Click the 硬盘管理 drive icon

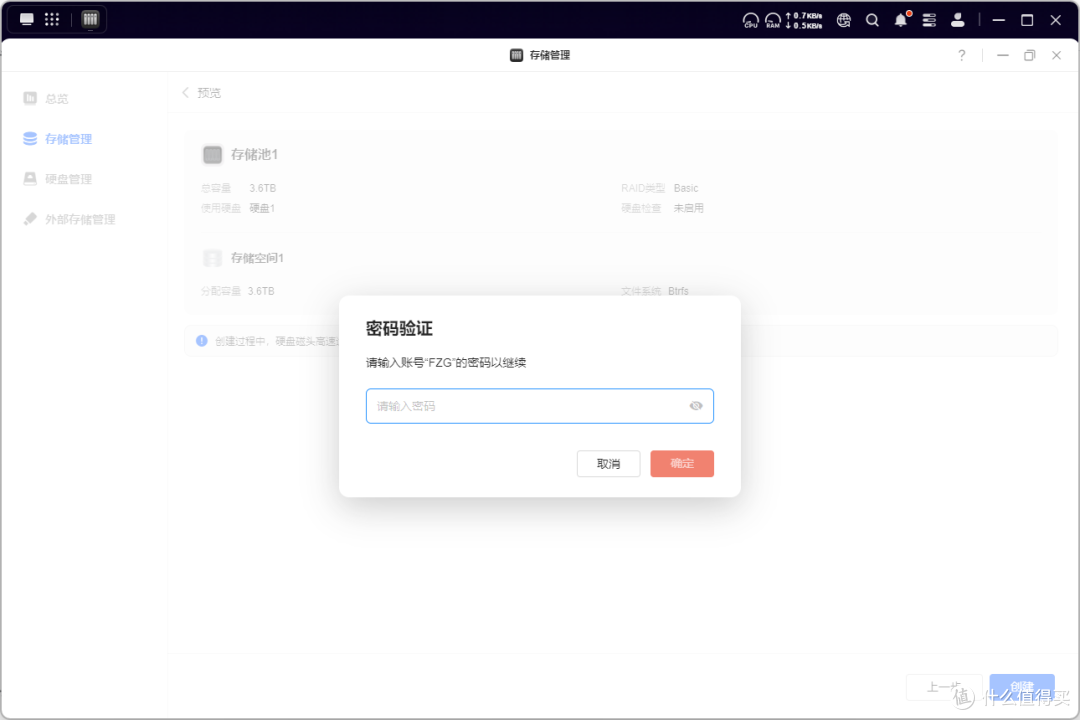pyautogui.click(x=30, y=178)
